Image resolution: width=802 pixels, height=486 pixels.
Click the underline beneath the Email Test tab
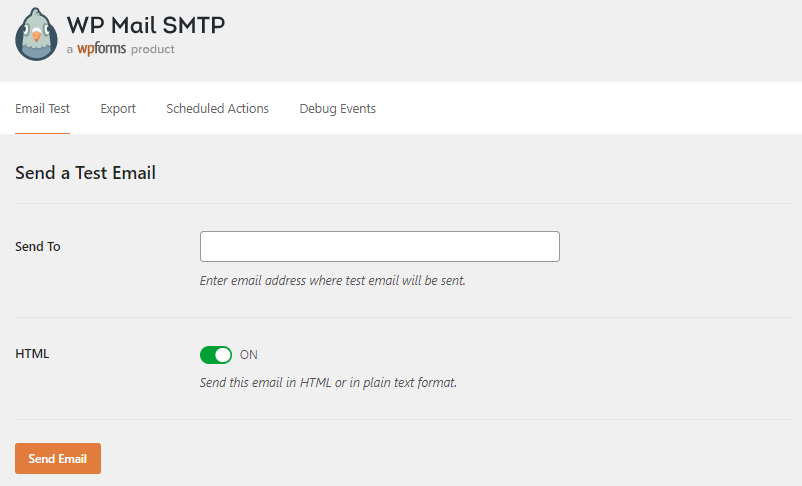tap(42, 132)
